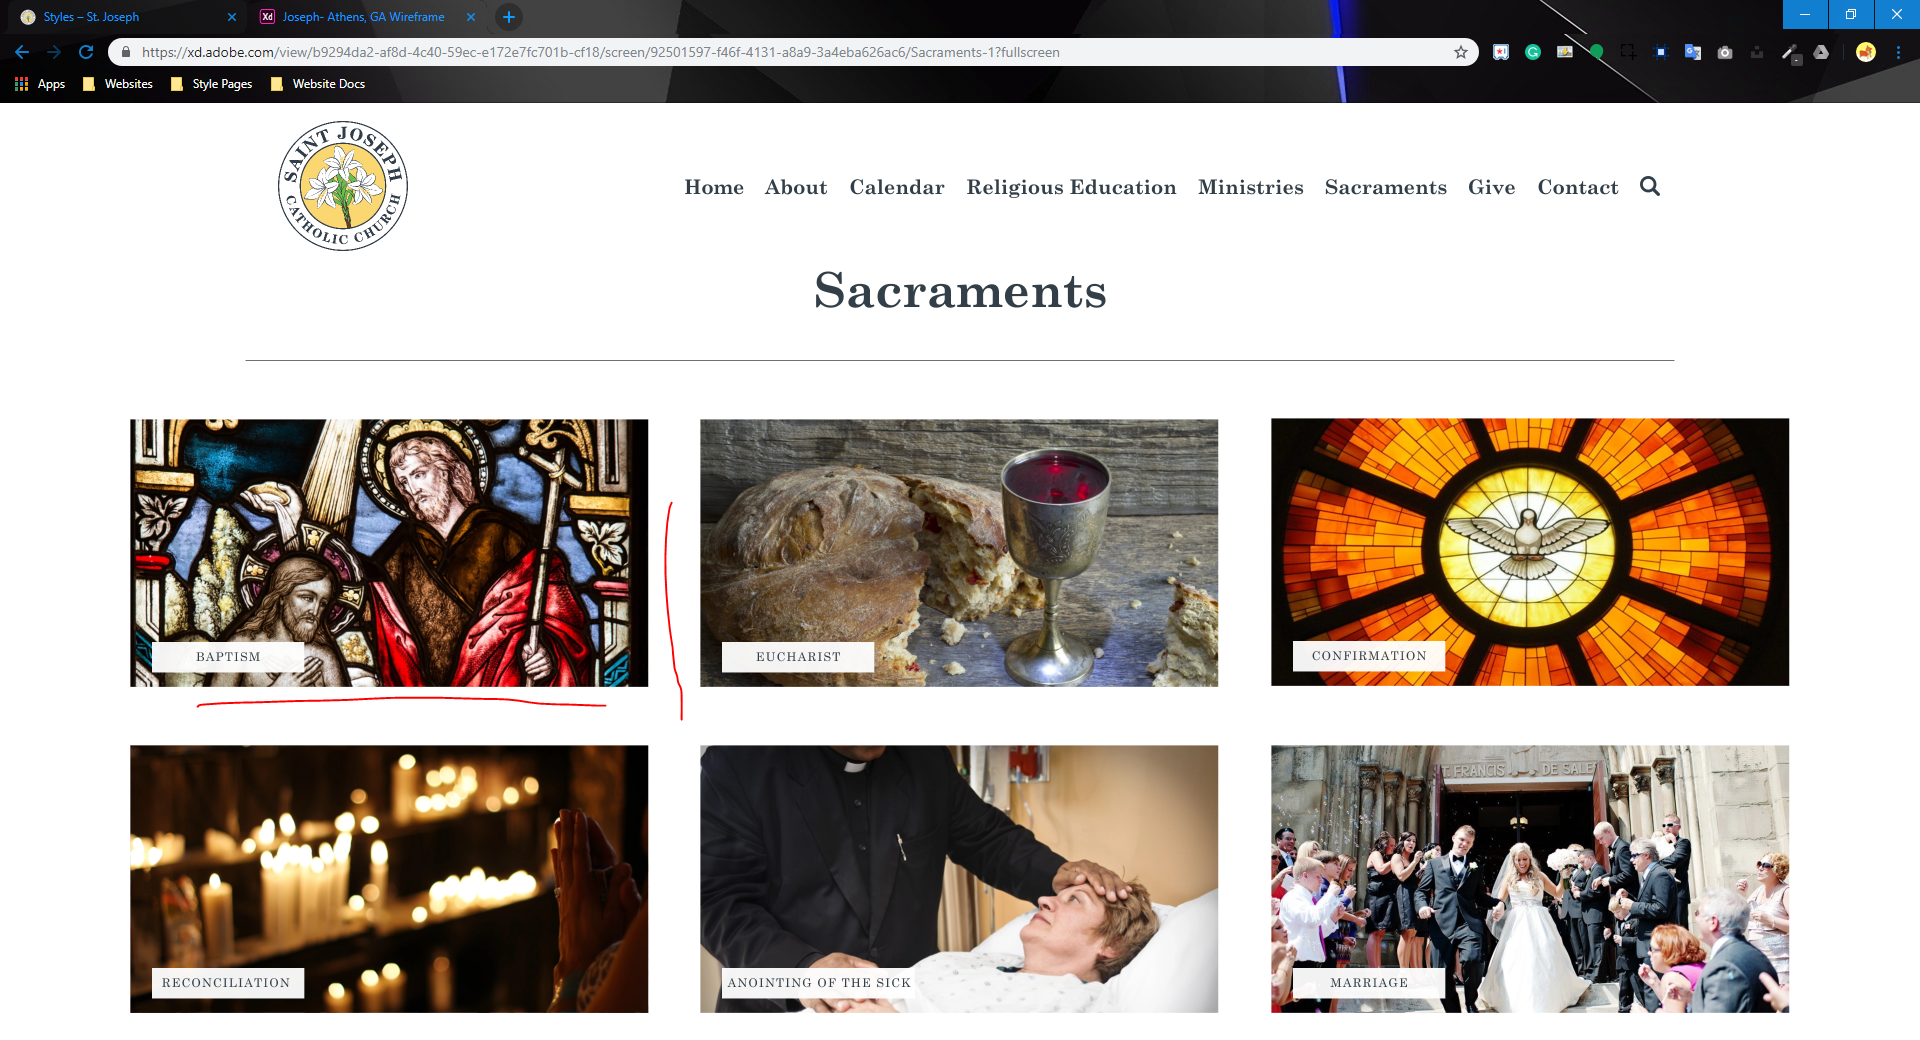Open the eyedropper color picker extension
This screenshot has width=1920, height=1040.
coord(1790,52)
